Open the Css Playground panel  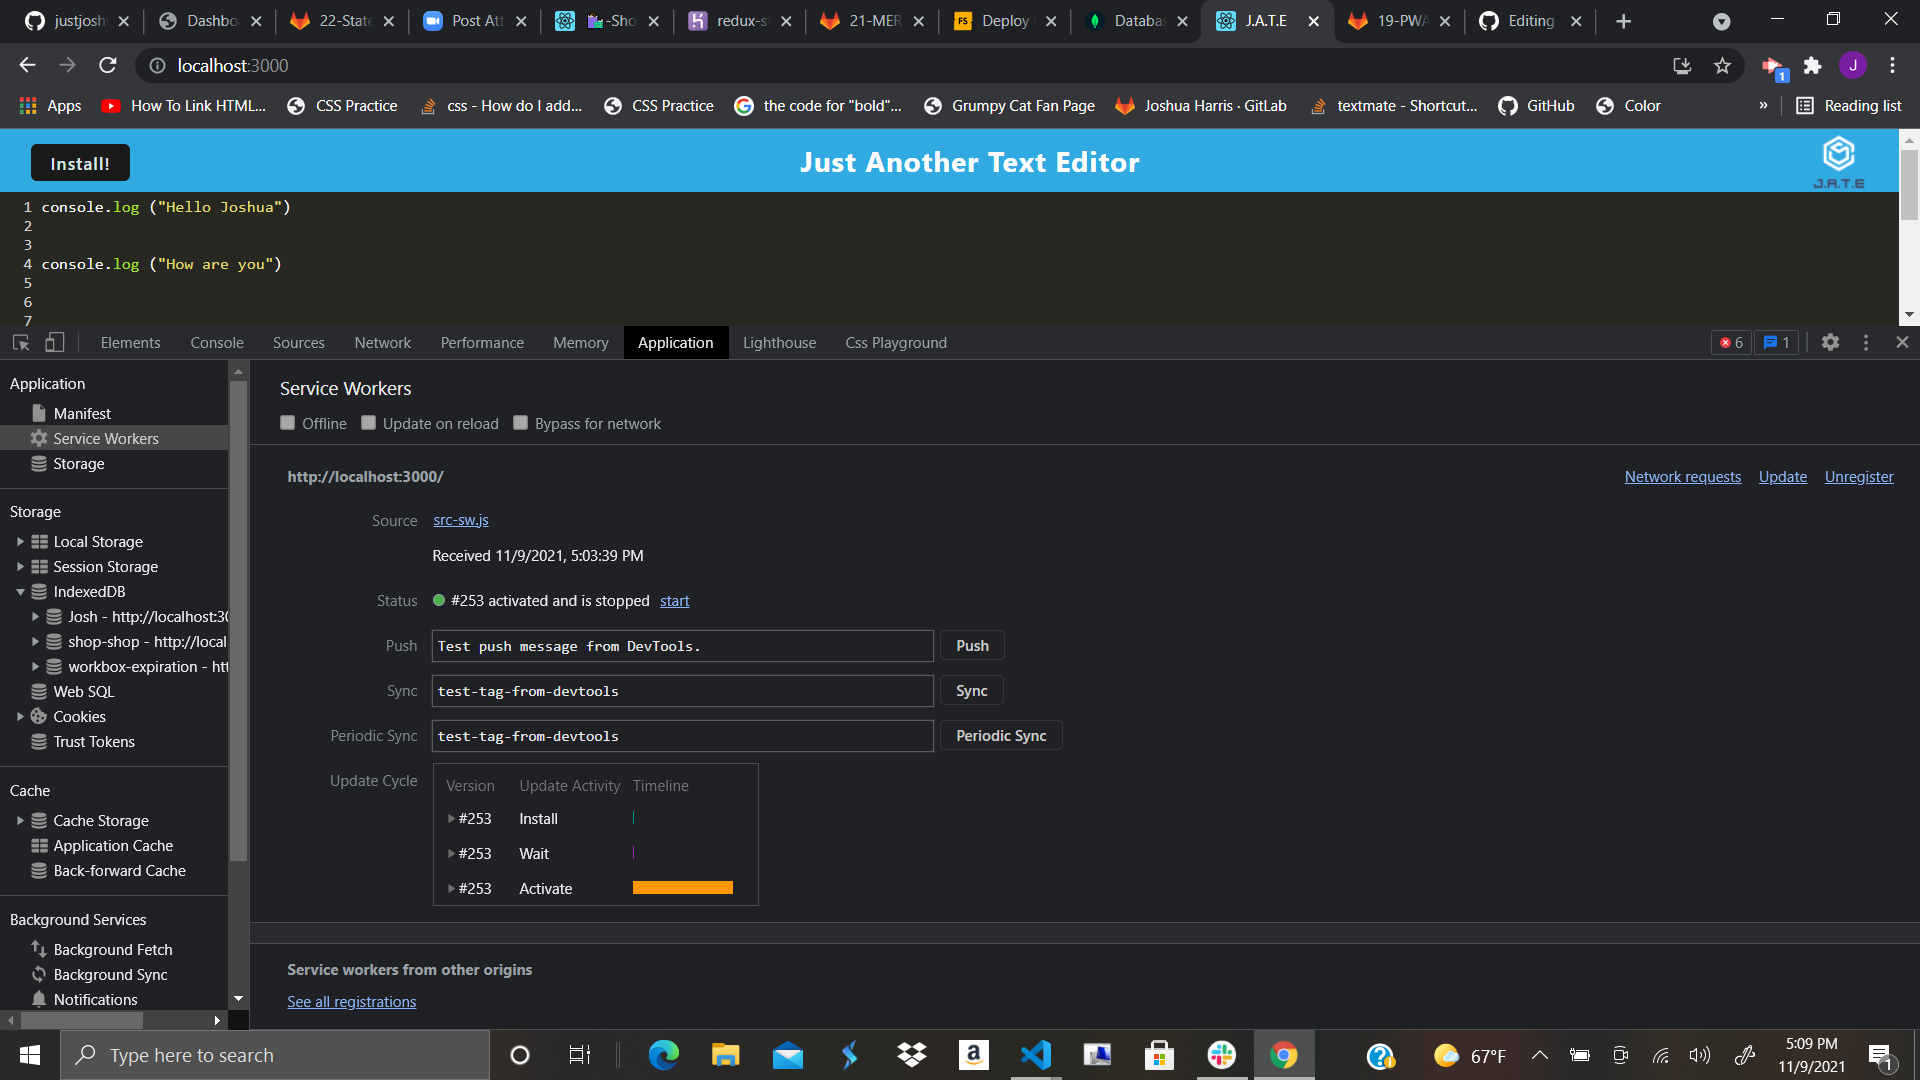pos(895,342)
